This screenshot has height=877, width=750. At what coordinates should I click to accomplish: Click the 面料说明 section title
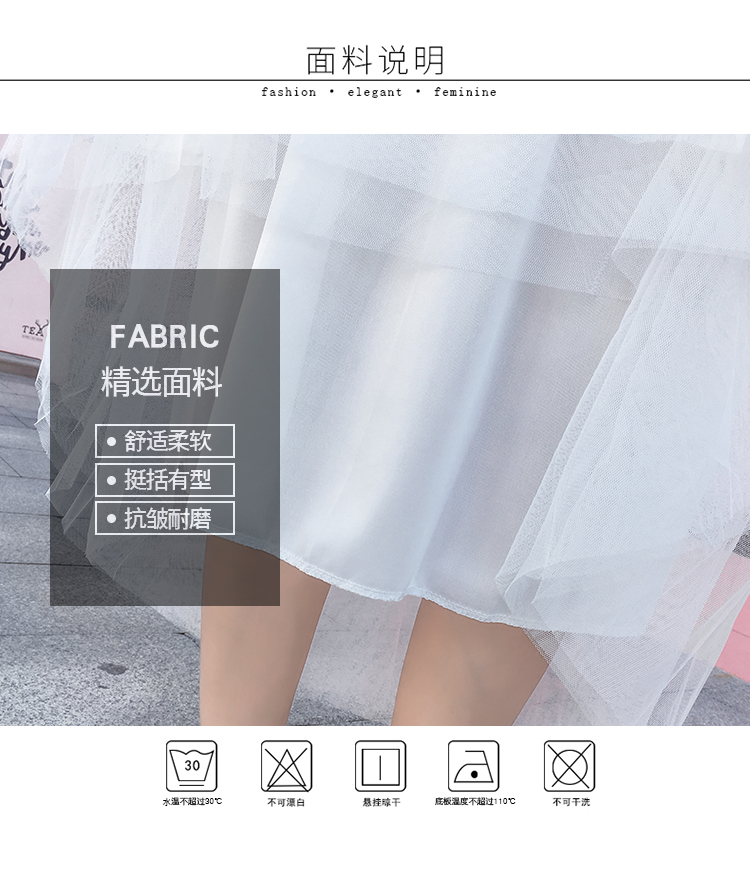pos(375,60)
